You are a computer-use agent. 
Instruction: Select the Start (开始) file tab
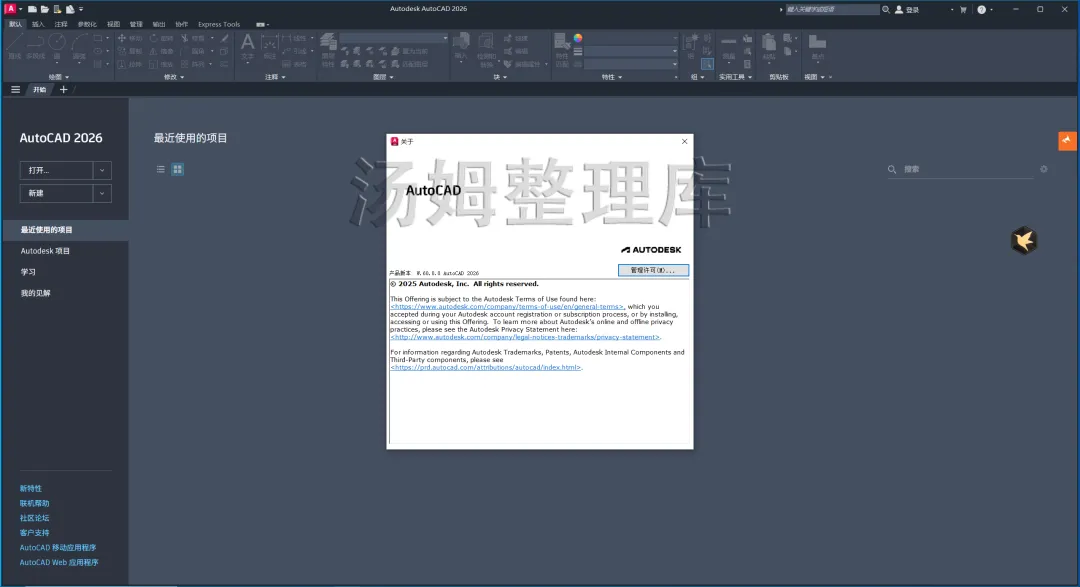click(x=39, y=90)
